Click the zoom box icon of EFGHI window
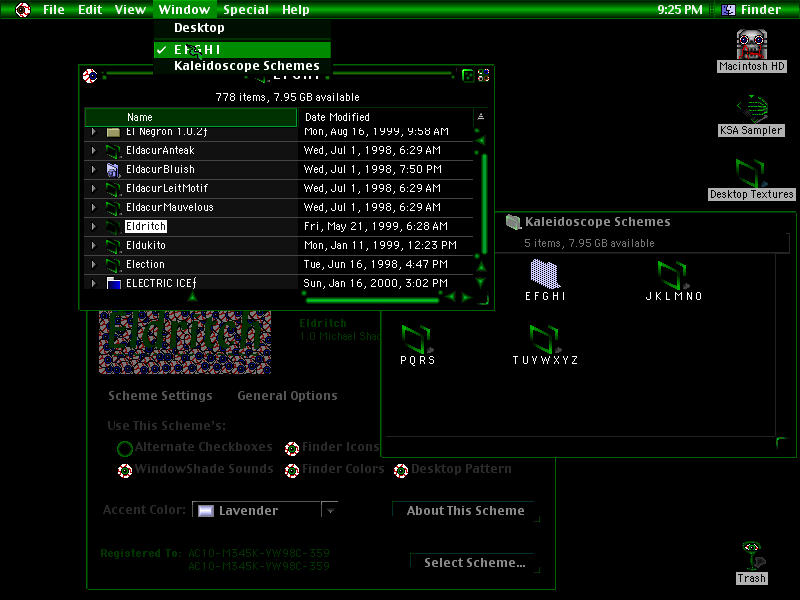This screenshot has height=600, width=800. (x=467, y=76)
